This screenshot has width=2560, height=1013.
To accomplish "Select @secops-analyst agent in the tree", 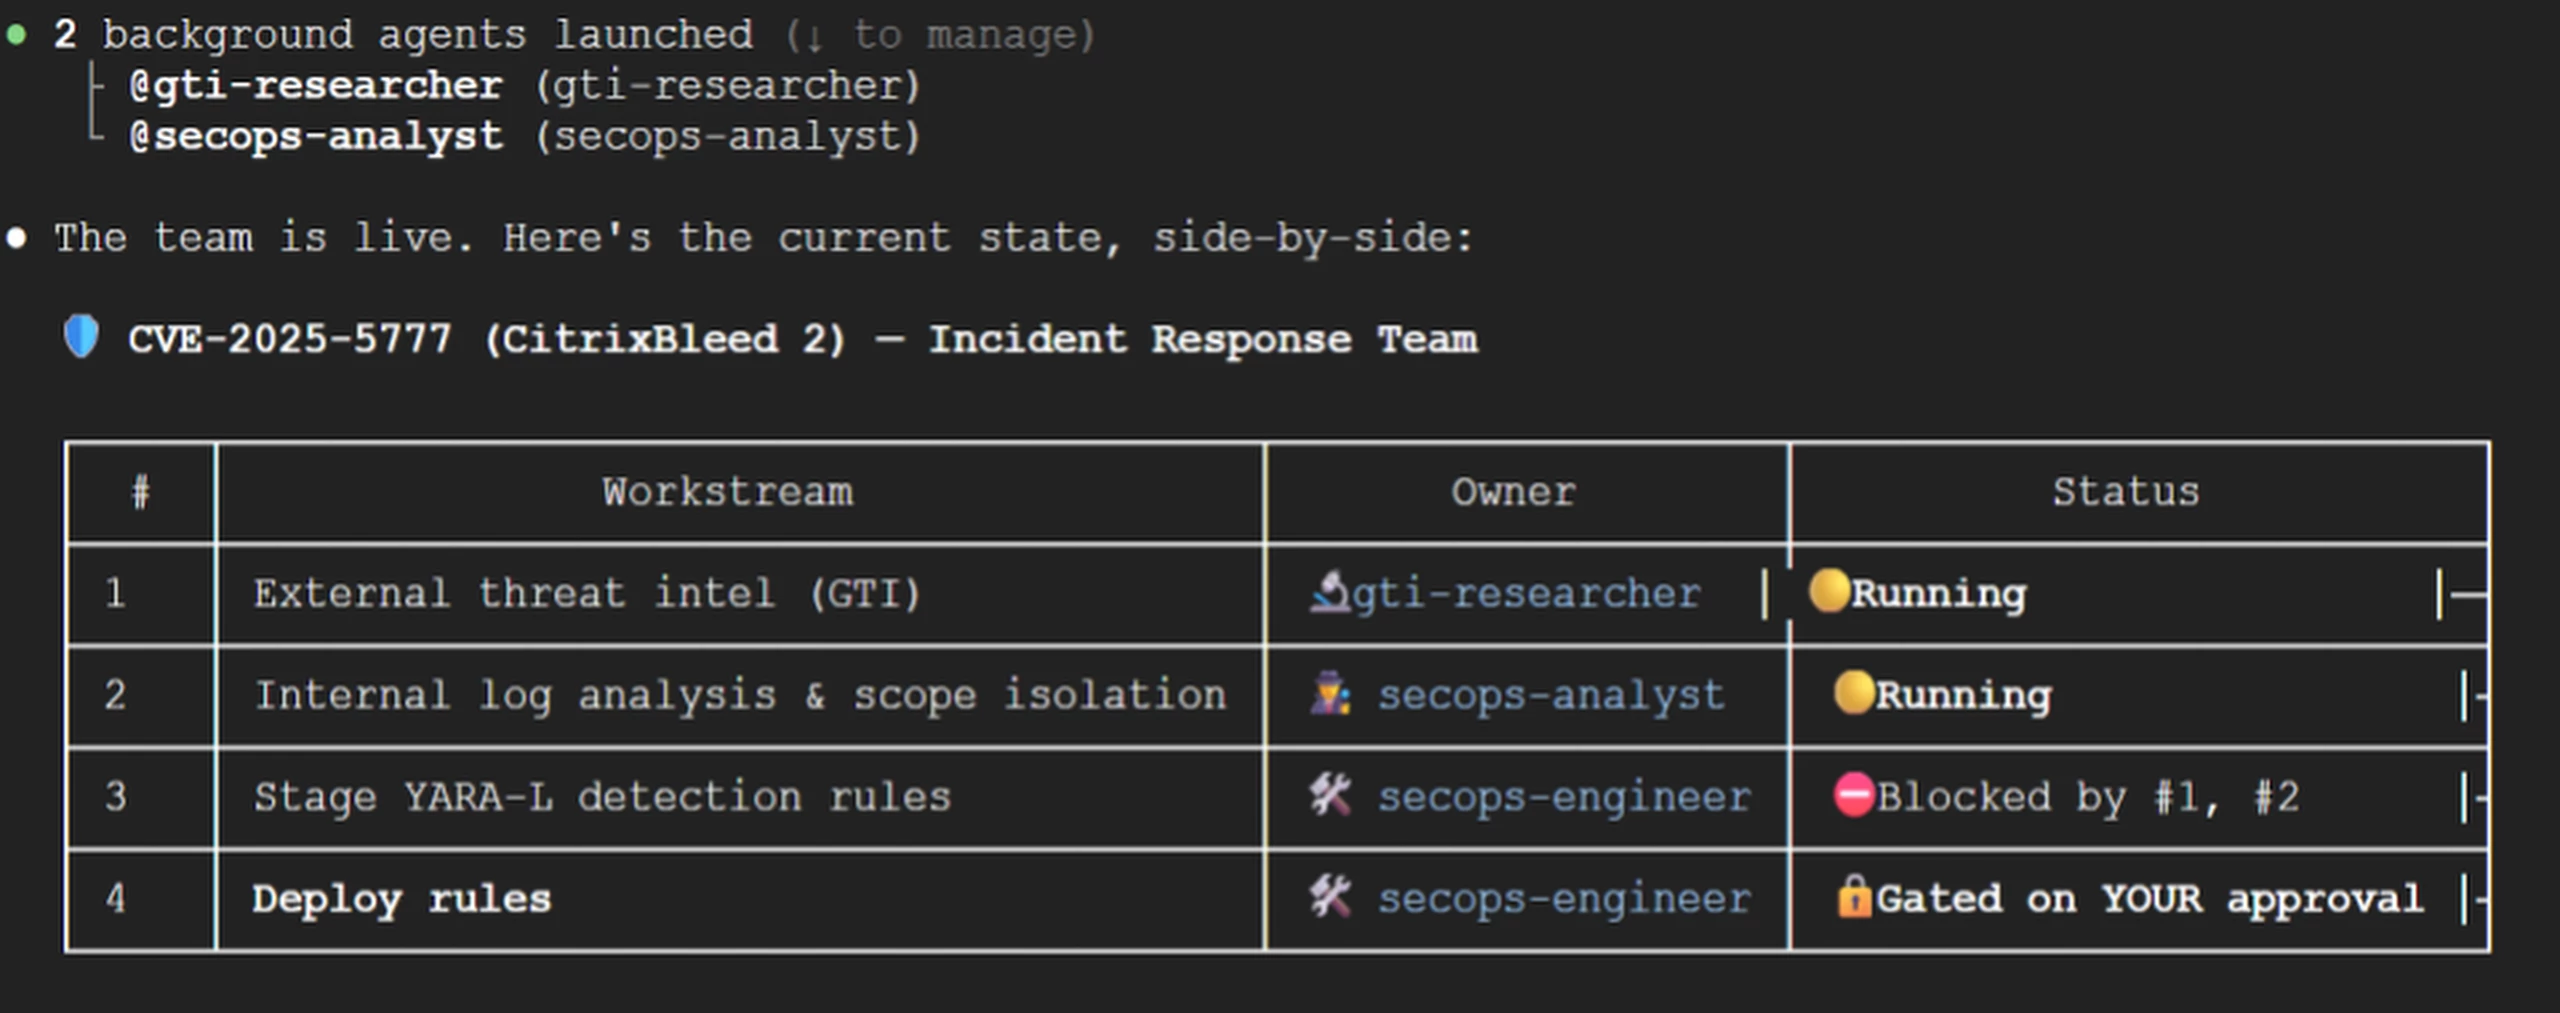I will [x=316, y=137].
